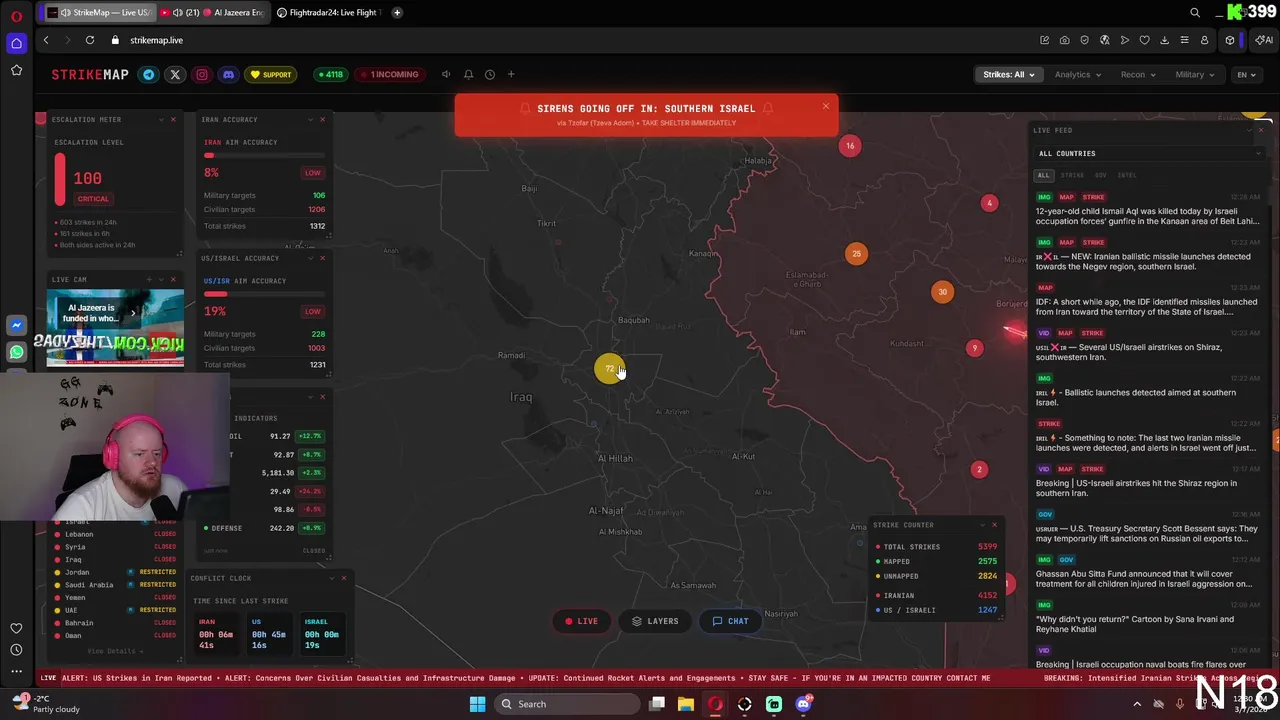Select the INTEL tab in Live Feed
1280x720 pixels.
[x=1127, y=175]
